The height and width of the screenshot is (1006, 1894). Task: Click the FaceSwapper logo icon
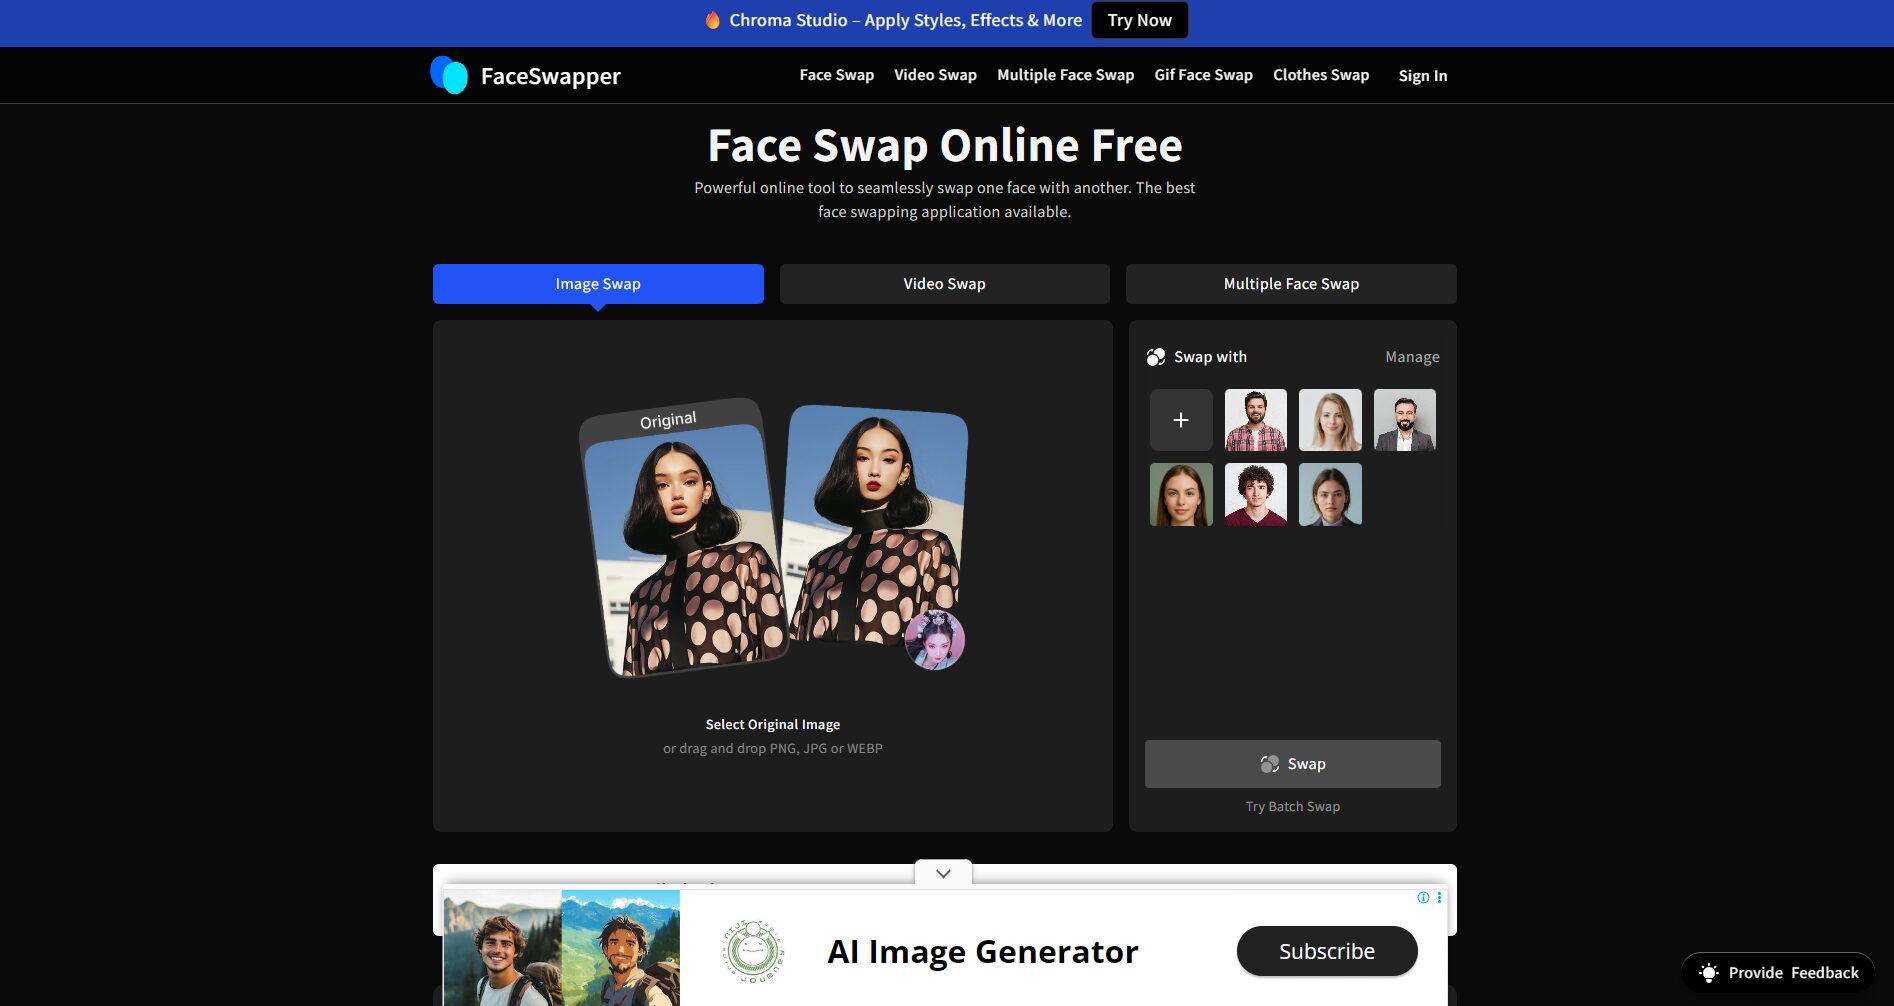click(449, 75)
